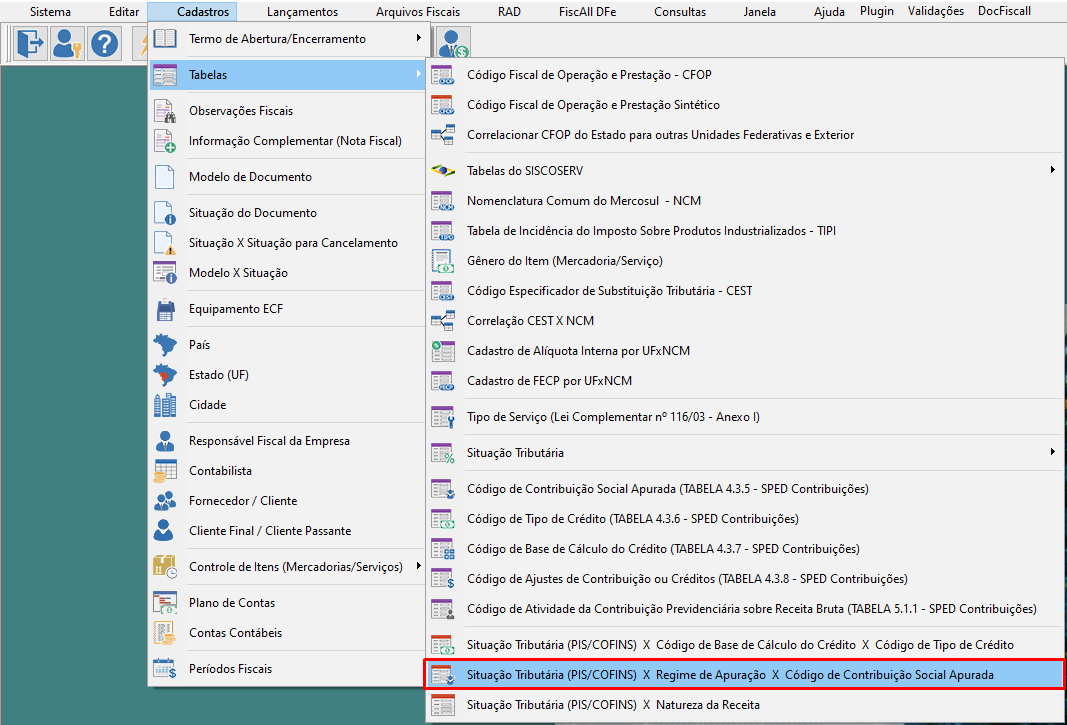Click the Modelo de Documento page icon
The image size is (1067, 725).
click(165, 177)
